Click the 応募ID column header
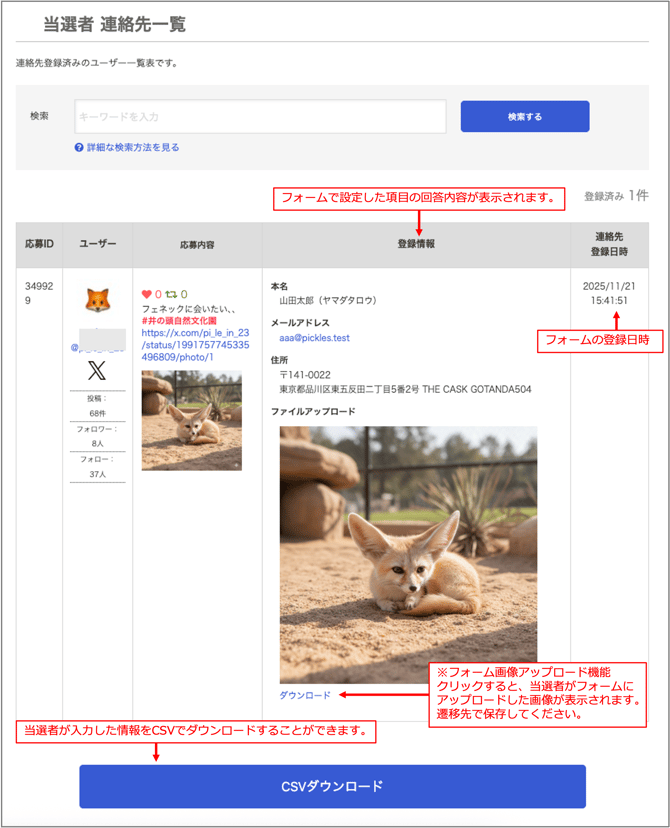Viewport: 670px width, 828px height. pyautogui.click(x=39, y=244)
